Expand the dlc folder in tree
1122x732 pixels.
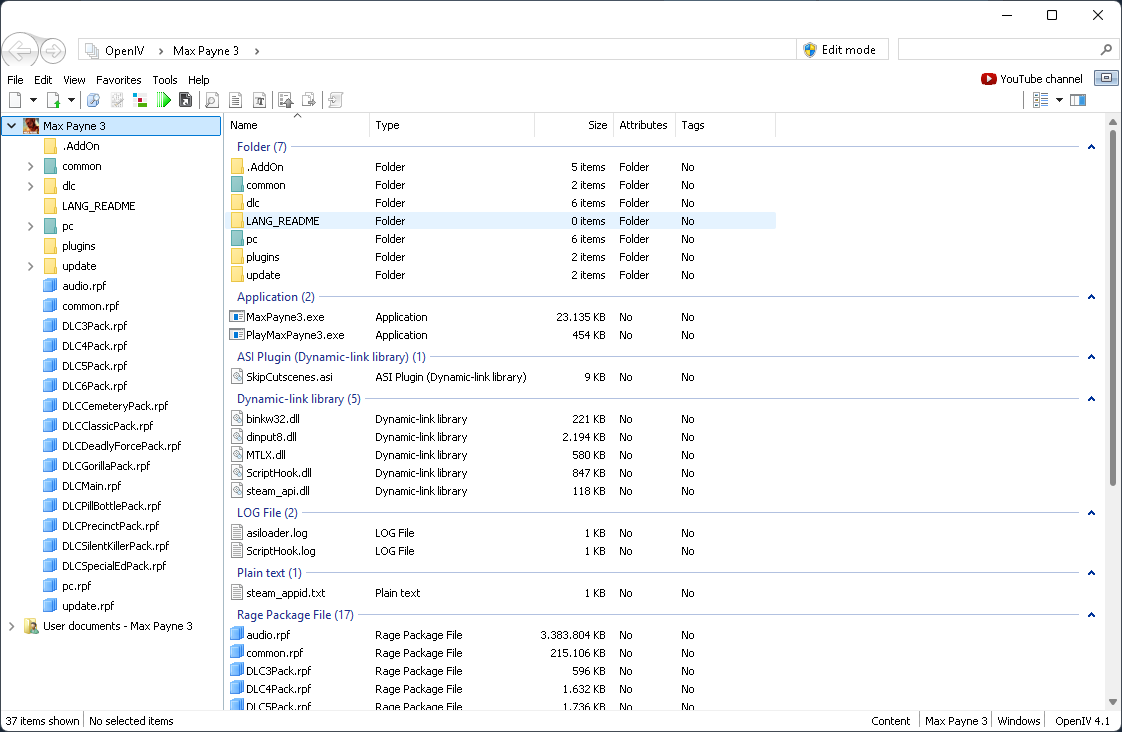30,186
